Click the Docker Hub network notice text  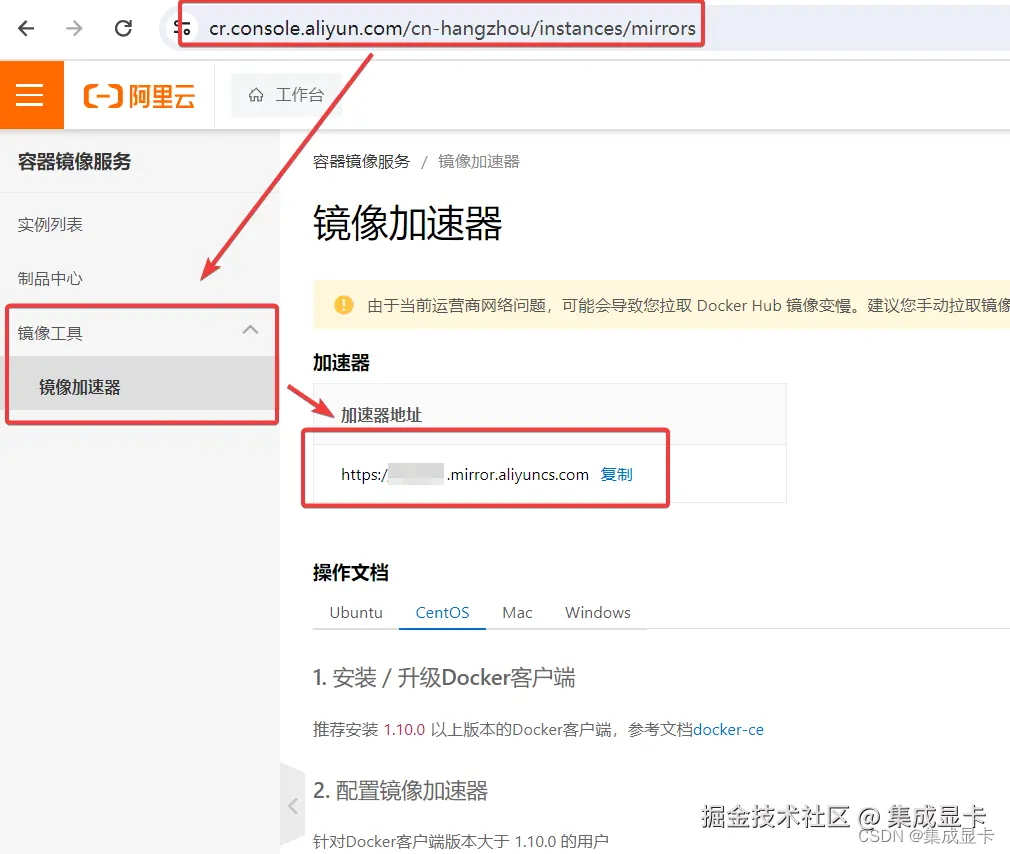click(x=689, y=305)
